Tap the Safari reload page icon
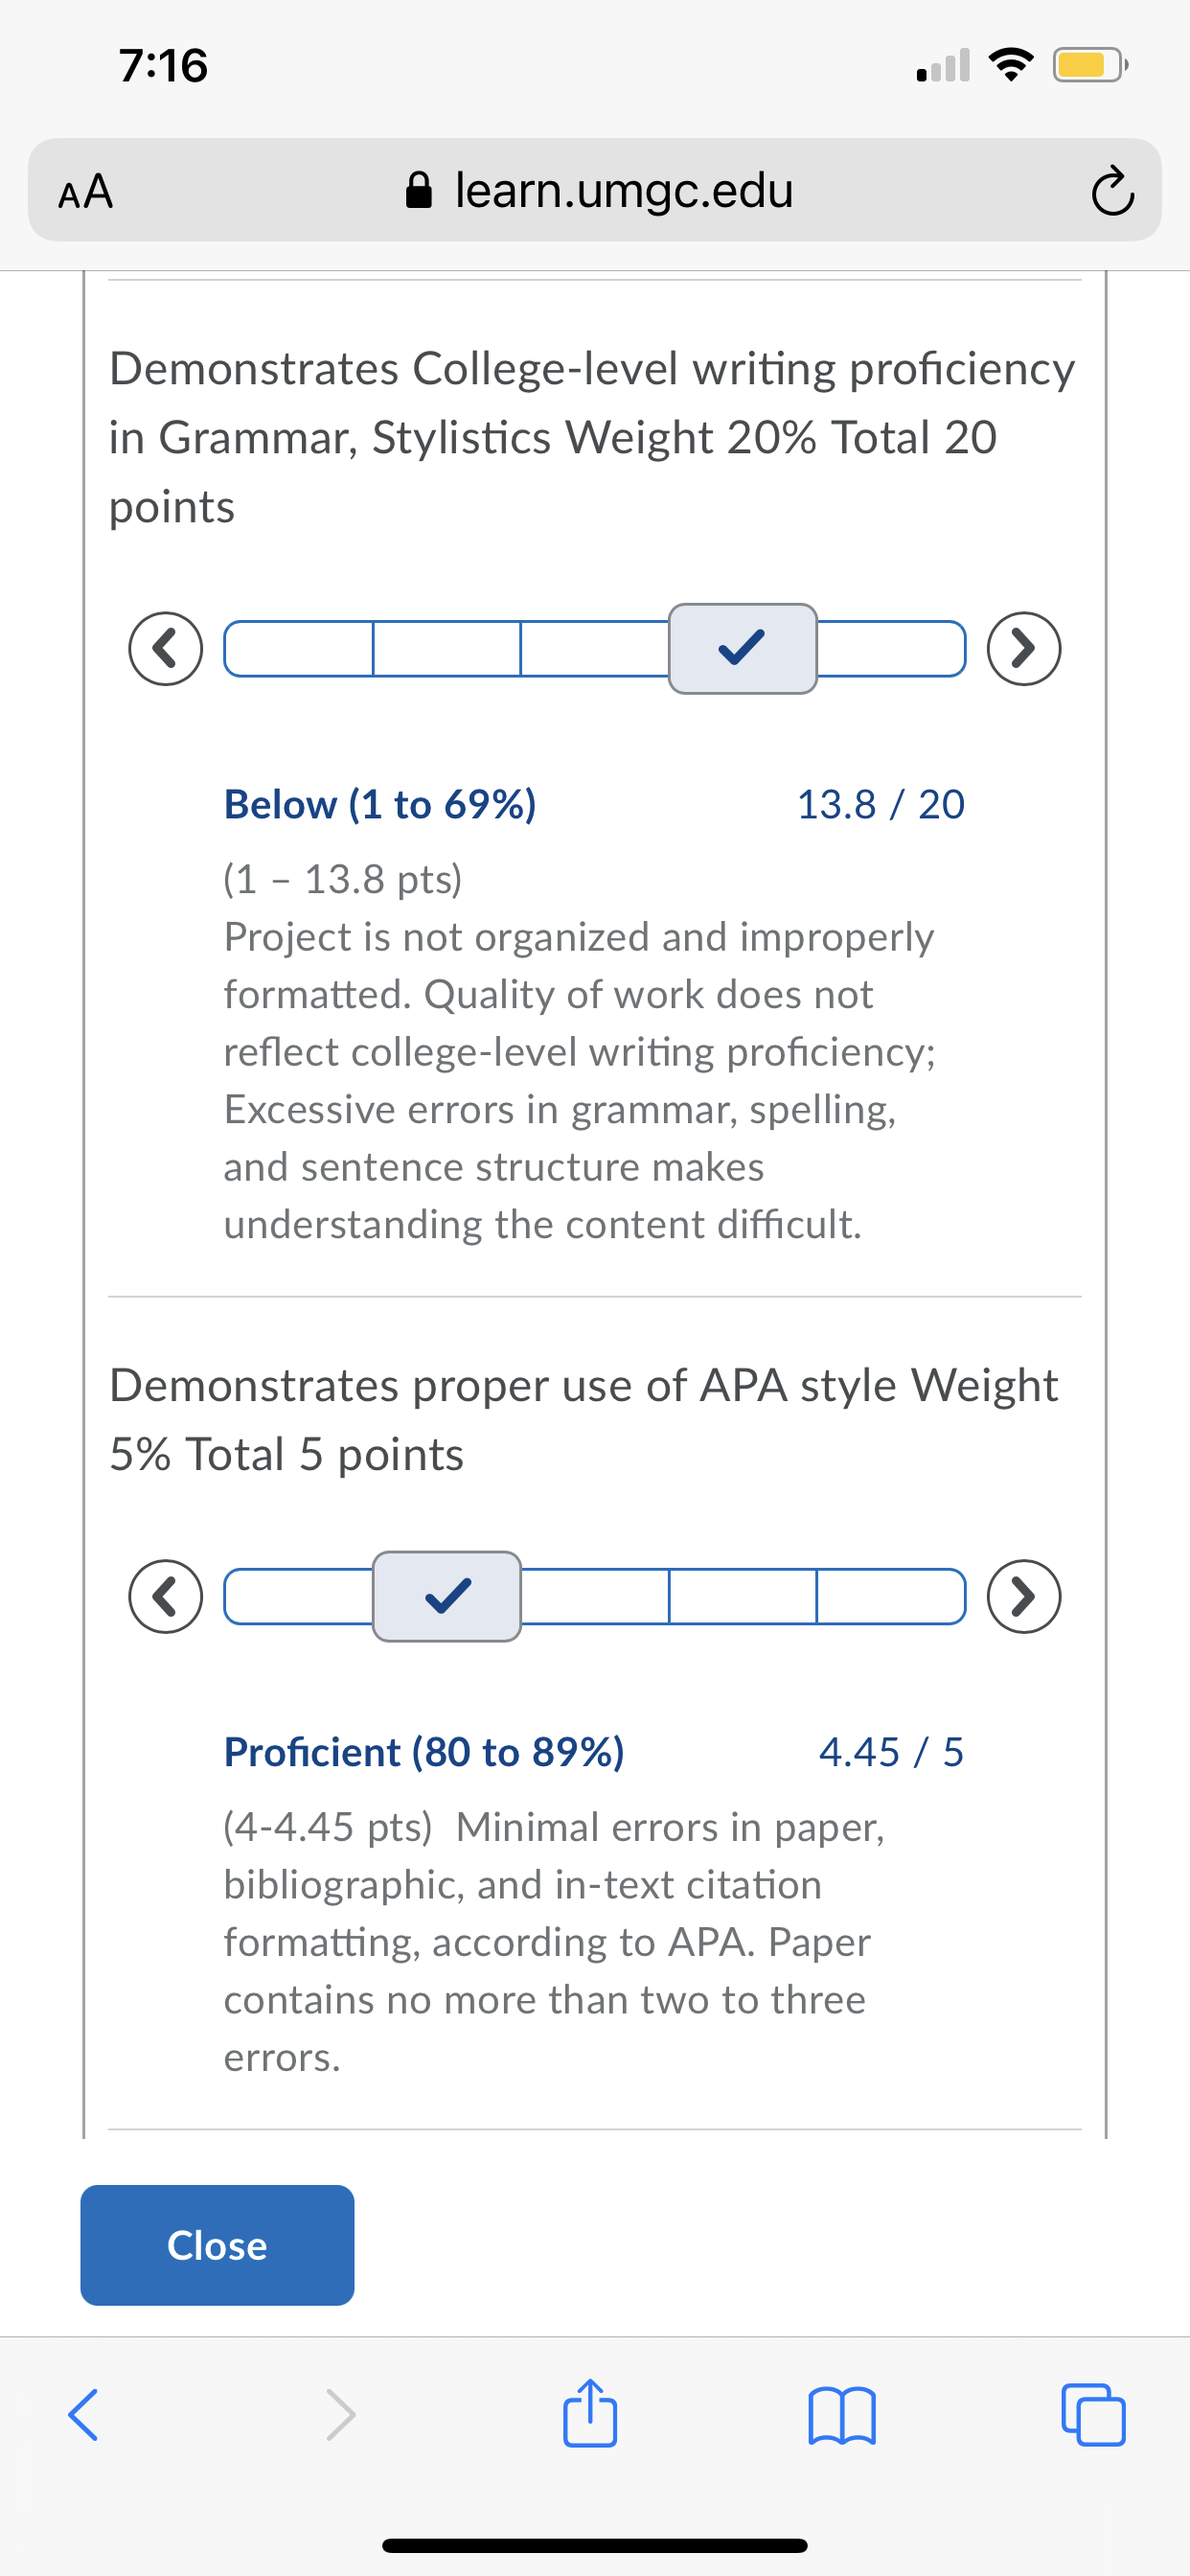The height and width of the screenshot is (2576, 1190). click(1112, 191)
